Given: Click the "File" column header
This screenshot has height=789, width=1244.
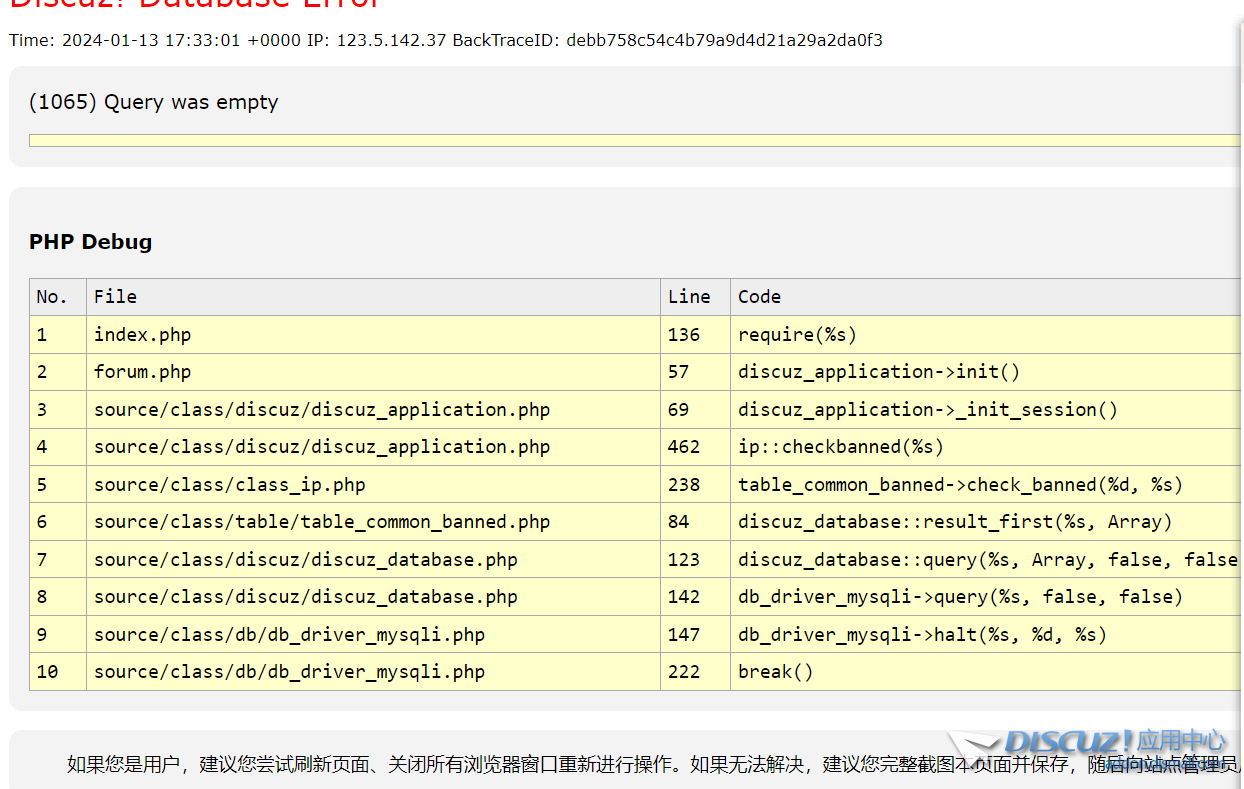Looking at the screenshot, I should (x=115, y=297).
